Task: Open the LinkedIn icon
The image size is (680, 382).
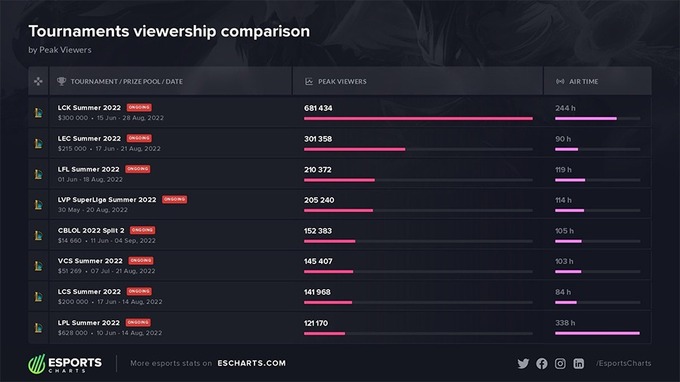Action: pos(579,363)
